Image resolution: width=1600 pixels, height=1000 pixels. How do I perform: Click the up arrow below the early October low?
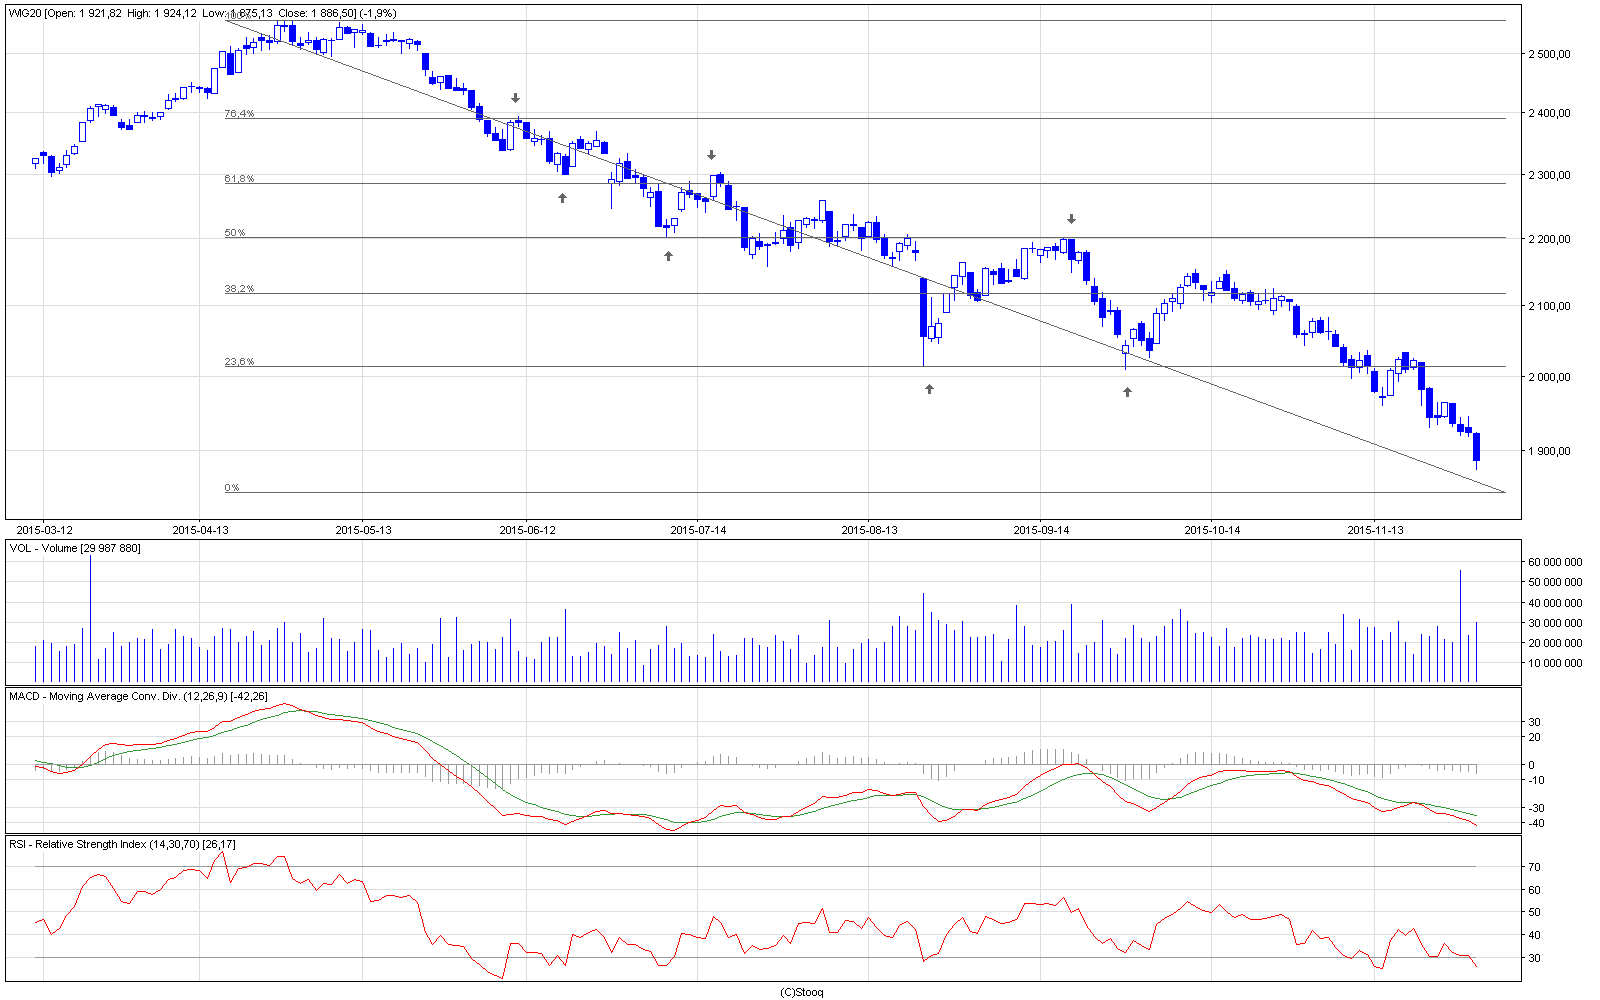pos(1127,392)
